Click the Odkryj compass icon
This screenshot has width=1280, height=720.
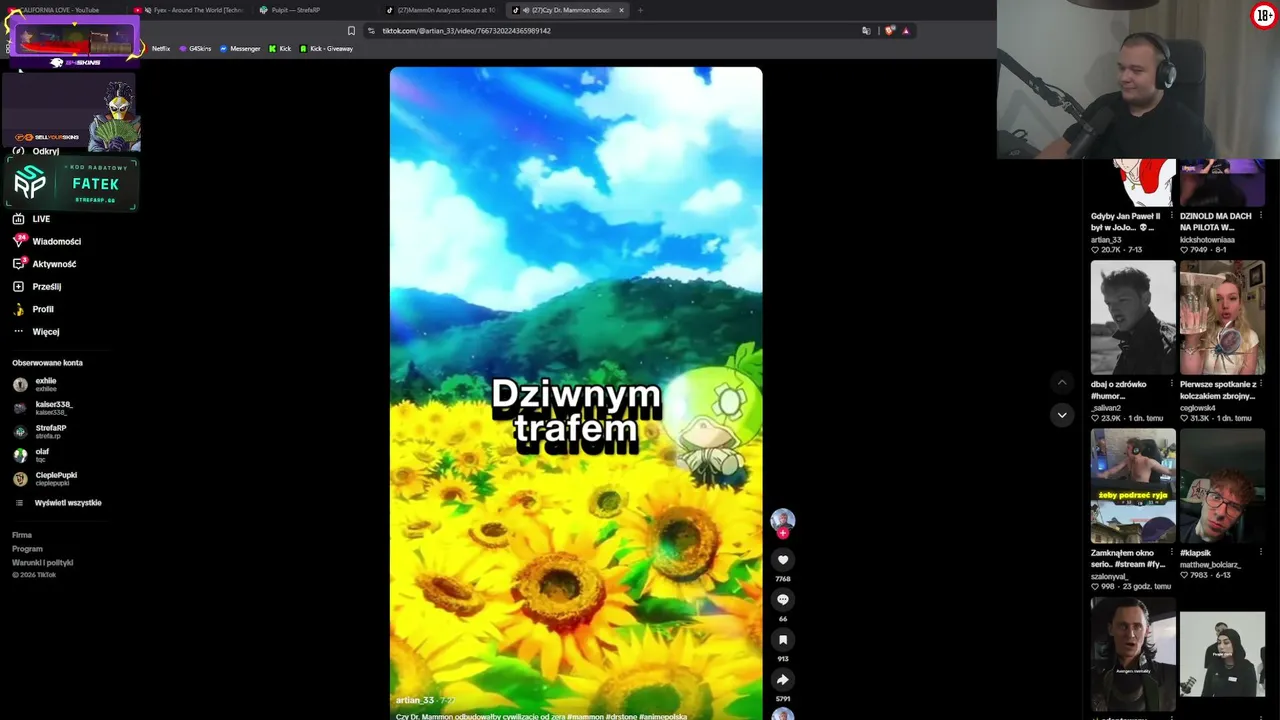click(18, 151)
